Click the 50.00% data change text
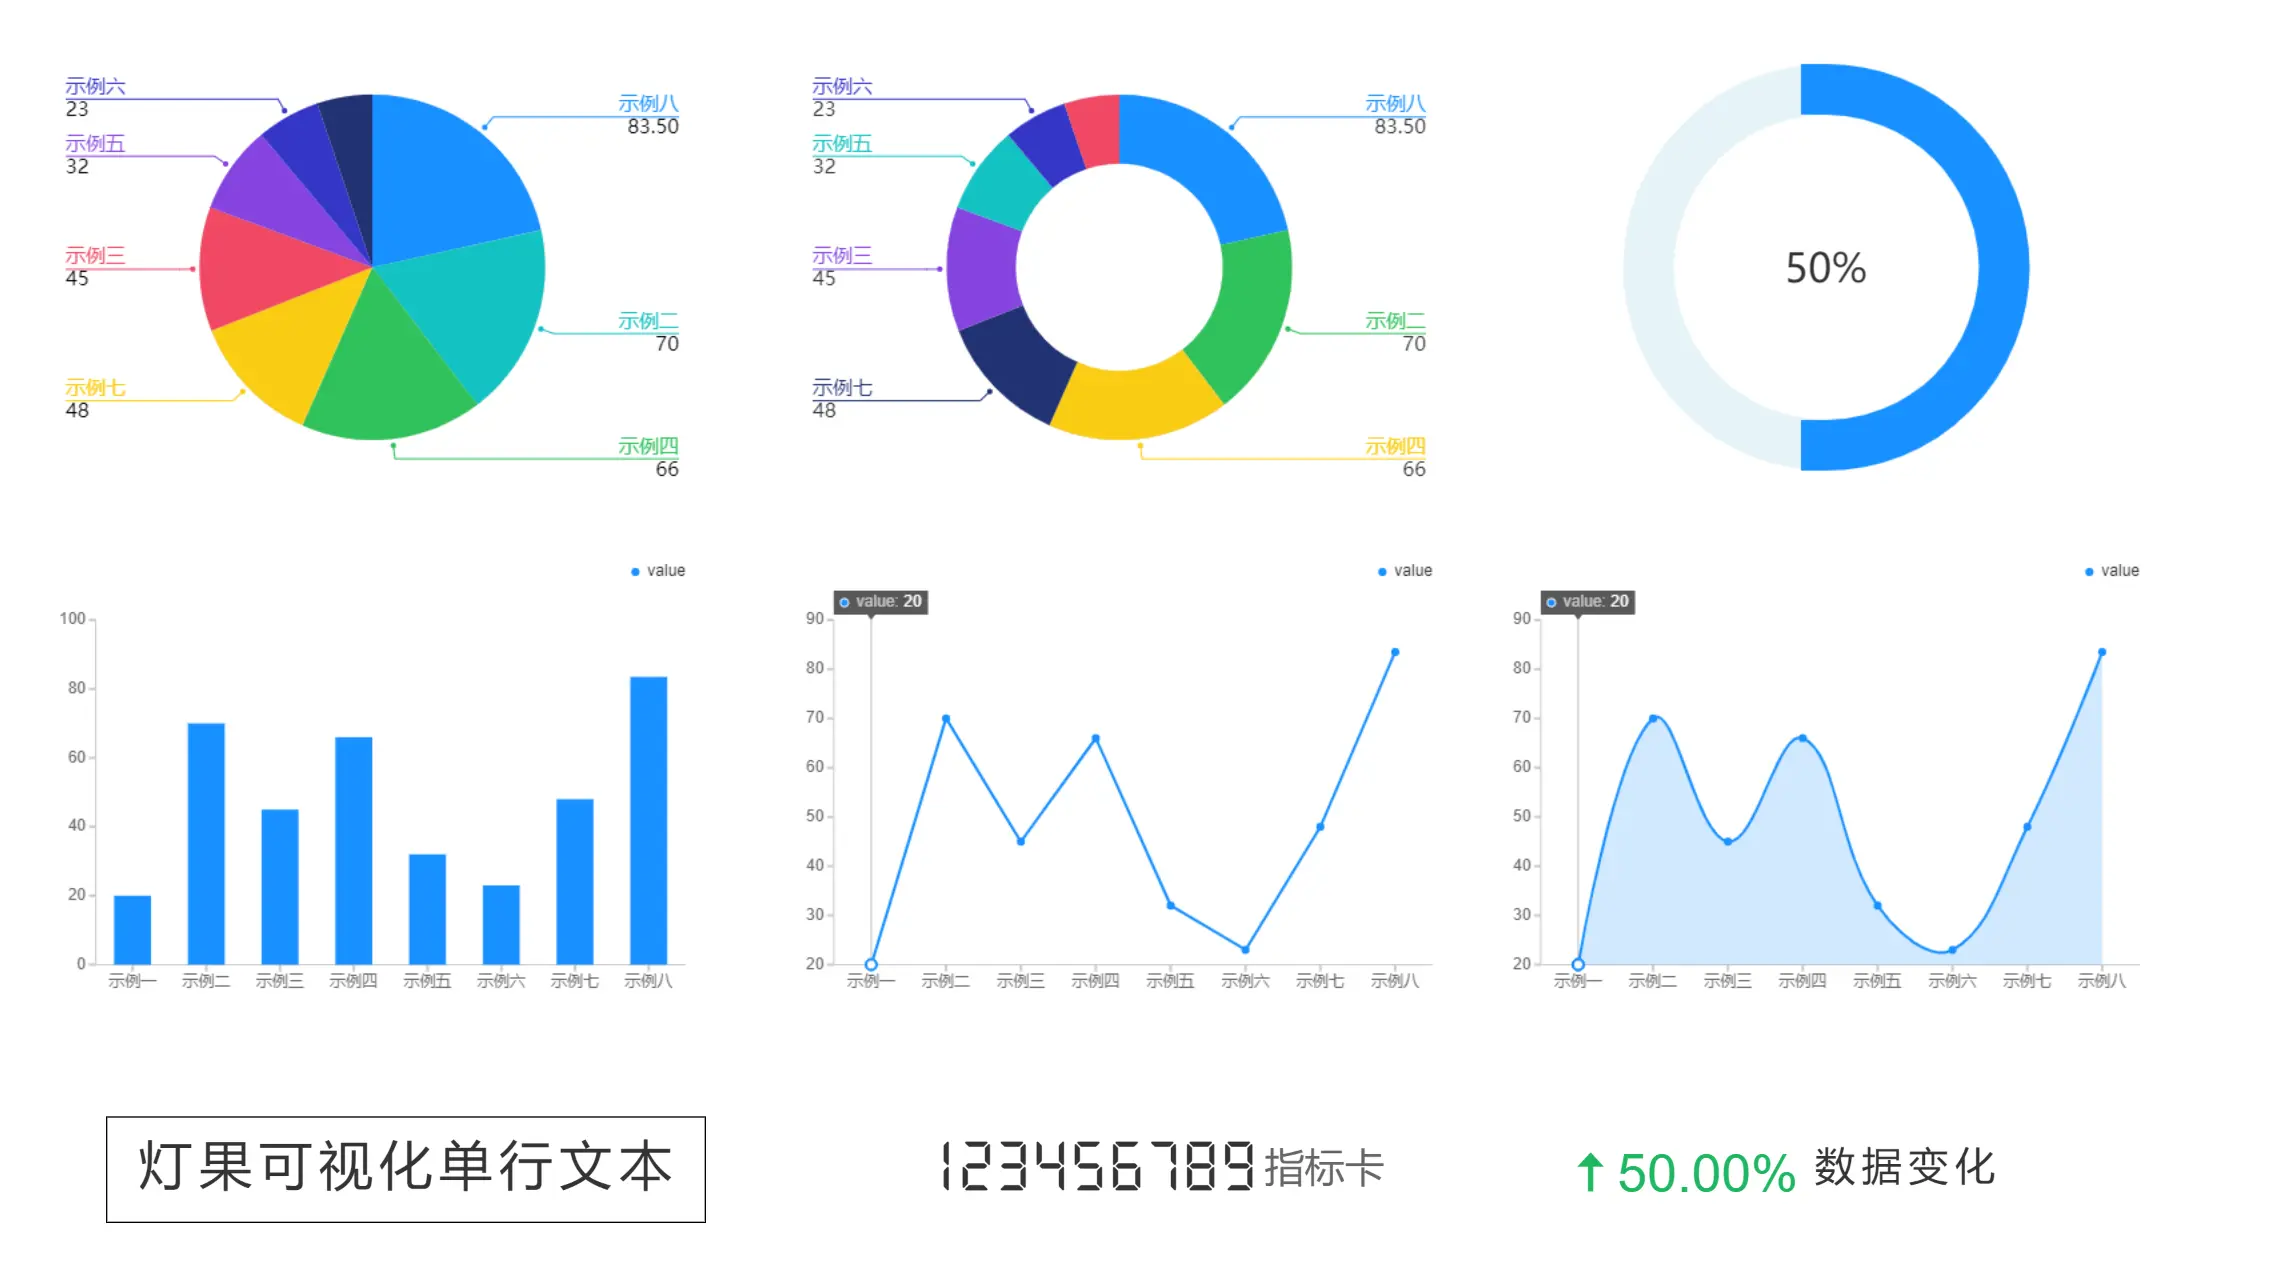The width and height of the screenshot is (2284, 1287). click(1706, 1173)
